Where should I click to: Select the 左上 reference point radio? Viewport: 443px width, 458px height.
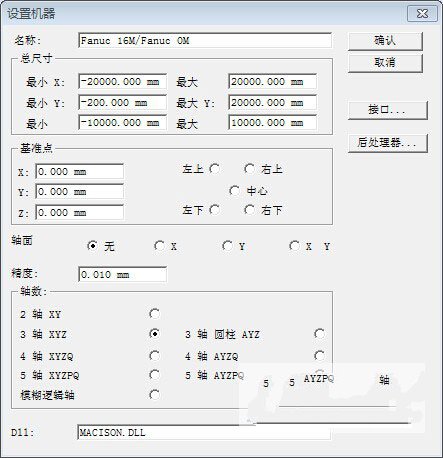tap(215, 169)
